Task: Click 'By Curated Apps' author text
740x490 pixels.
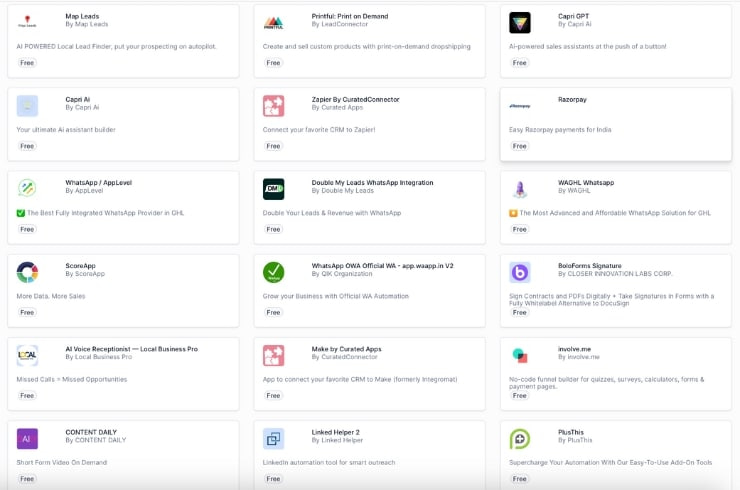Action: 337,107
